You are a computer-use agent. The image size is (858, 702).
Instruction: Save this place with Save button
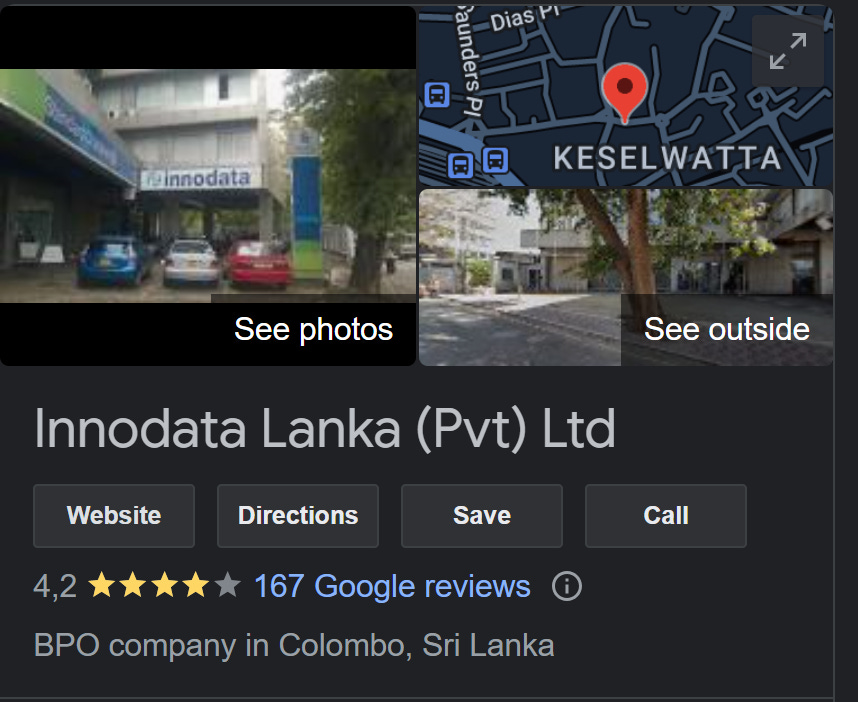(x=482, y=516)
